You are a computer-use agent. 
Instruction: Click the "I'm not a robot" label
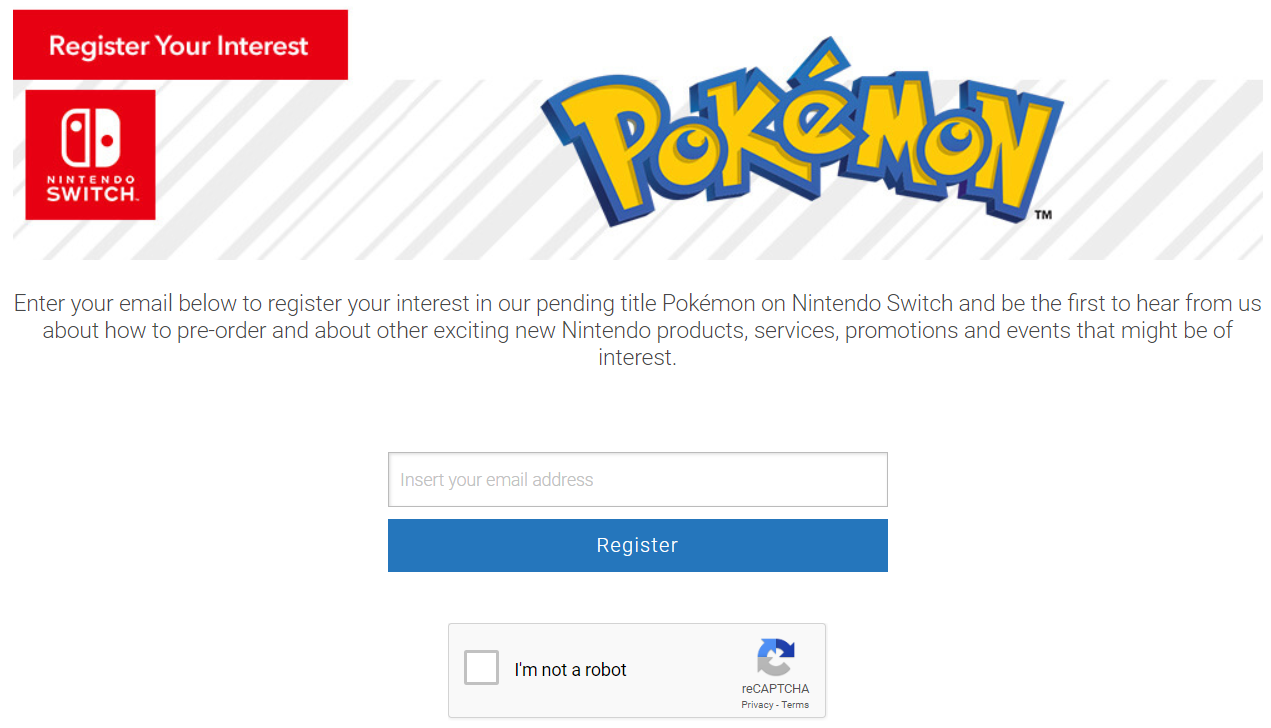coord(570,670)
